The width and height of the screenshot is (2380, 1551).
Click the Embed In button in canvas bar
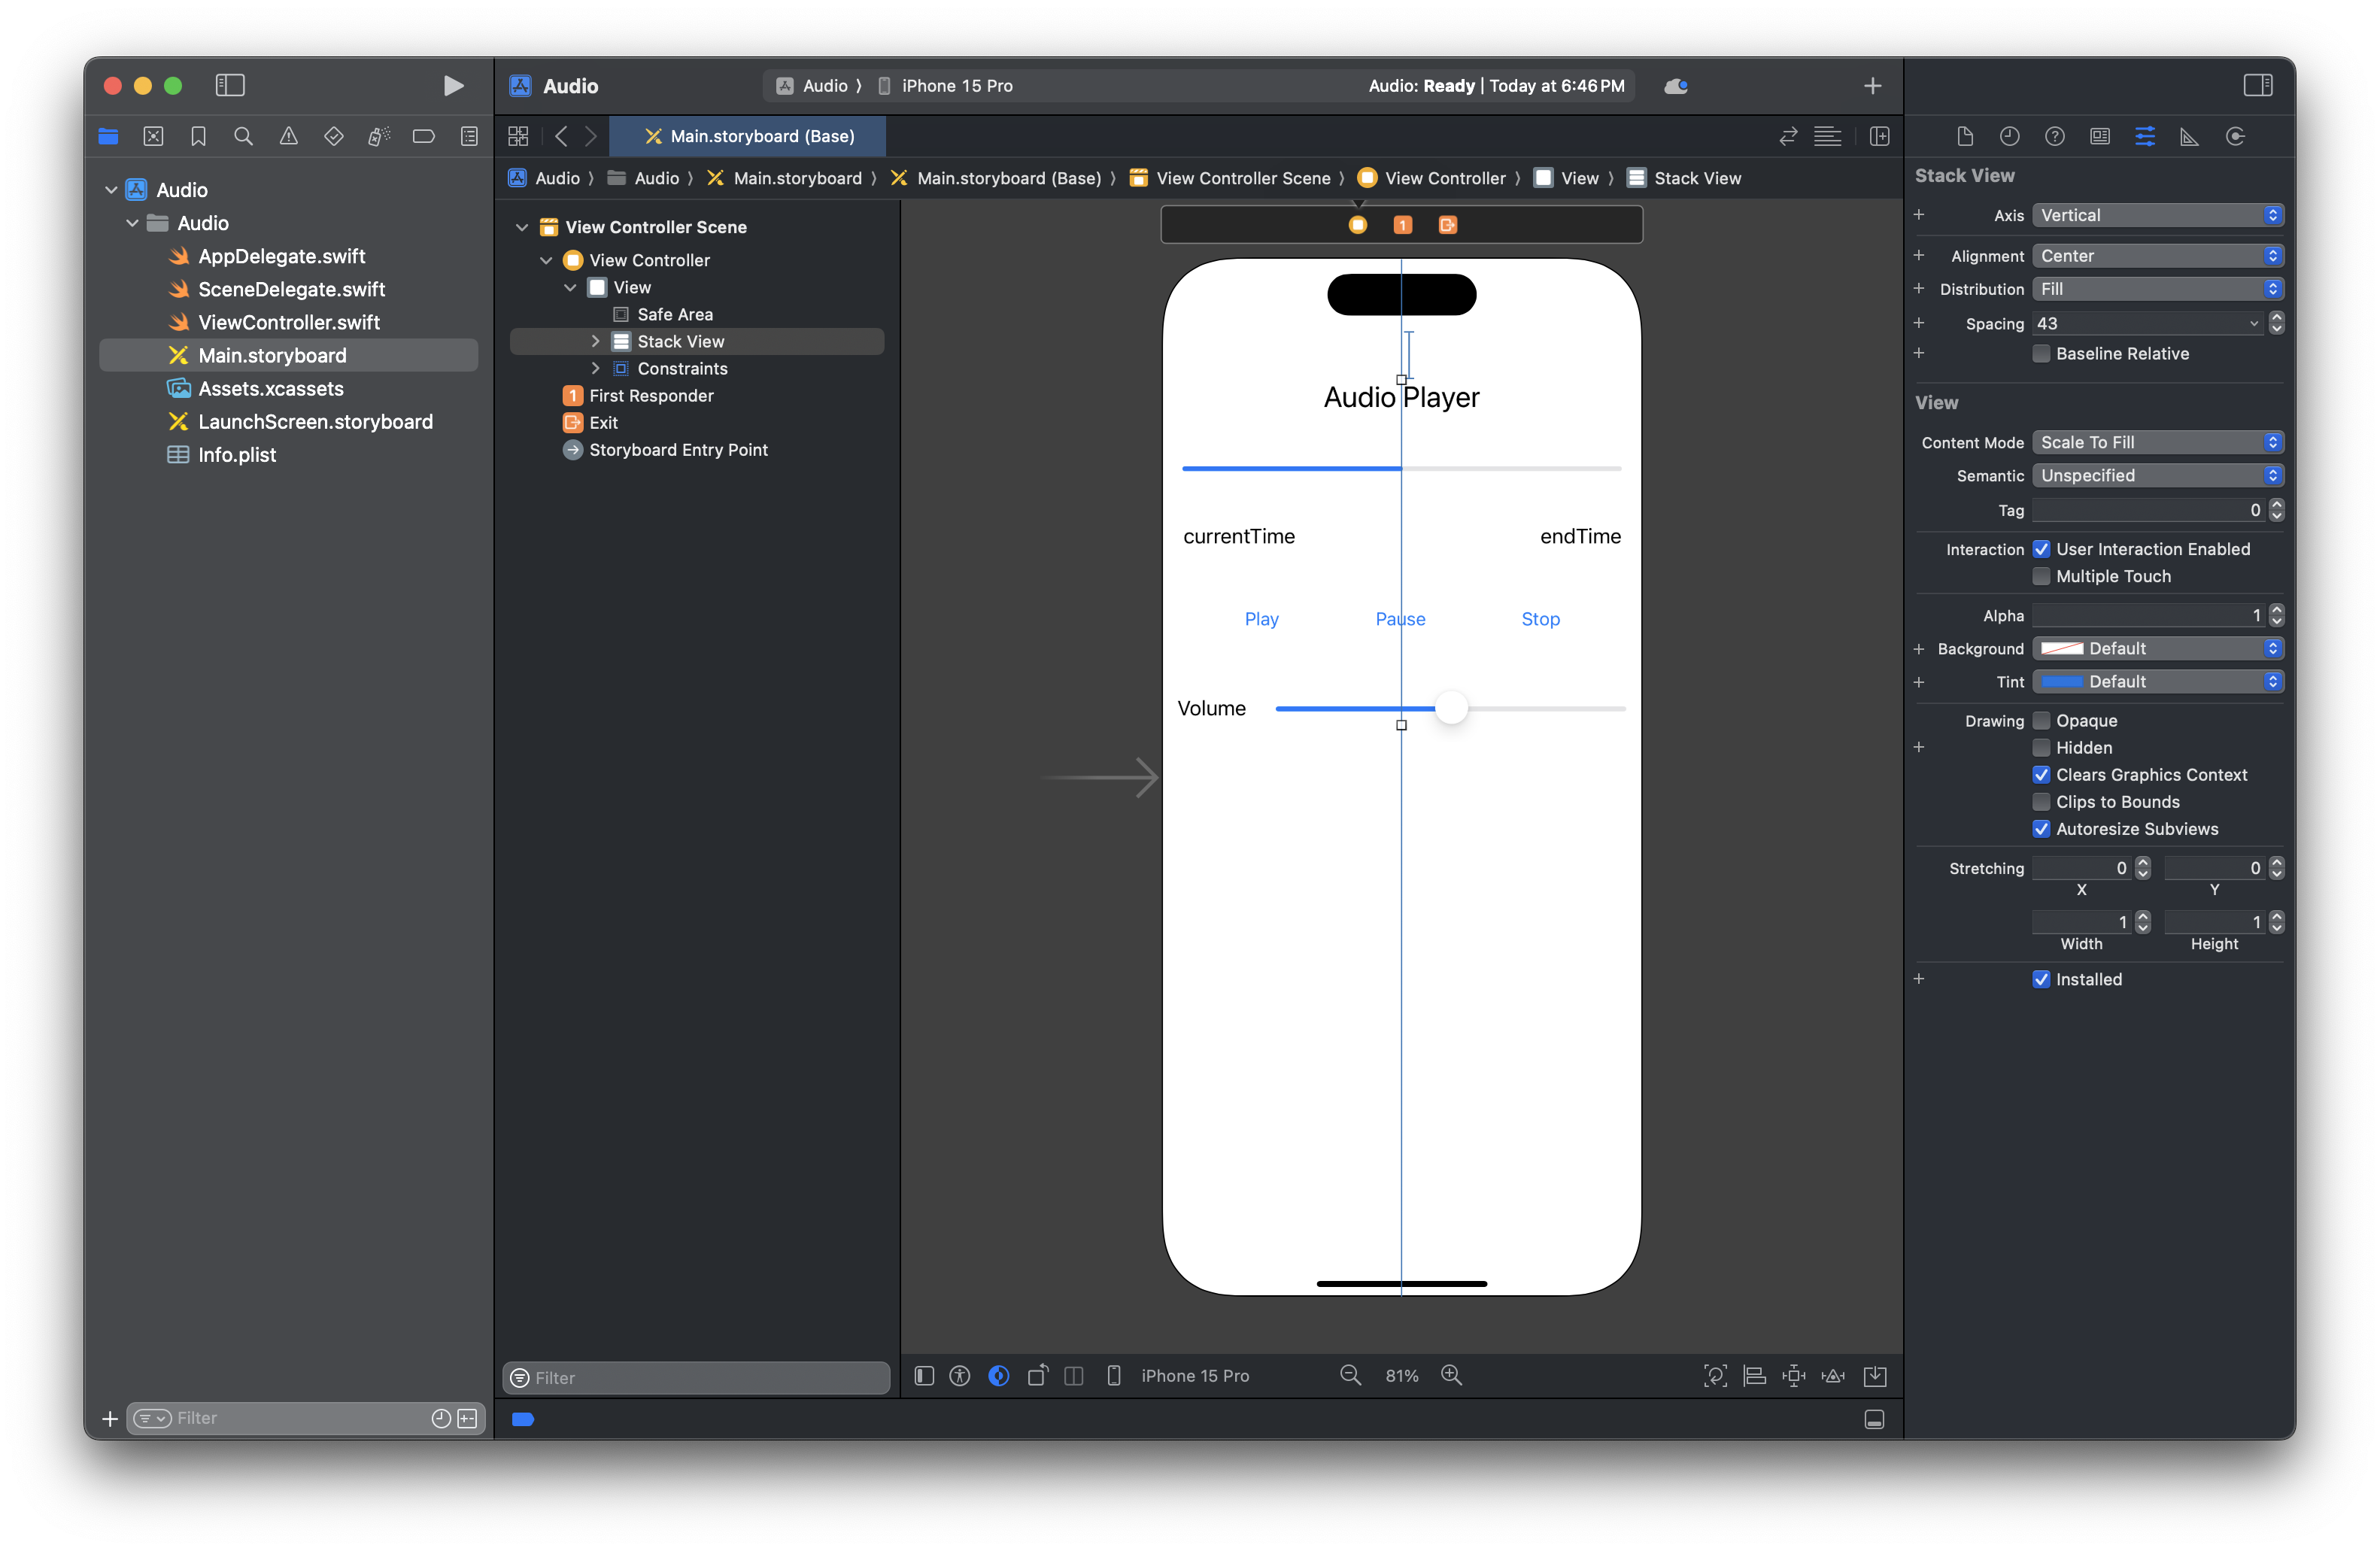(1875, 1376)
